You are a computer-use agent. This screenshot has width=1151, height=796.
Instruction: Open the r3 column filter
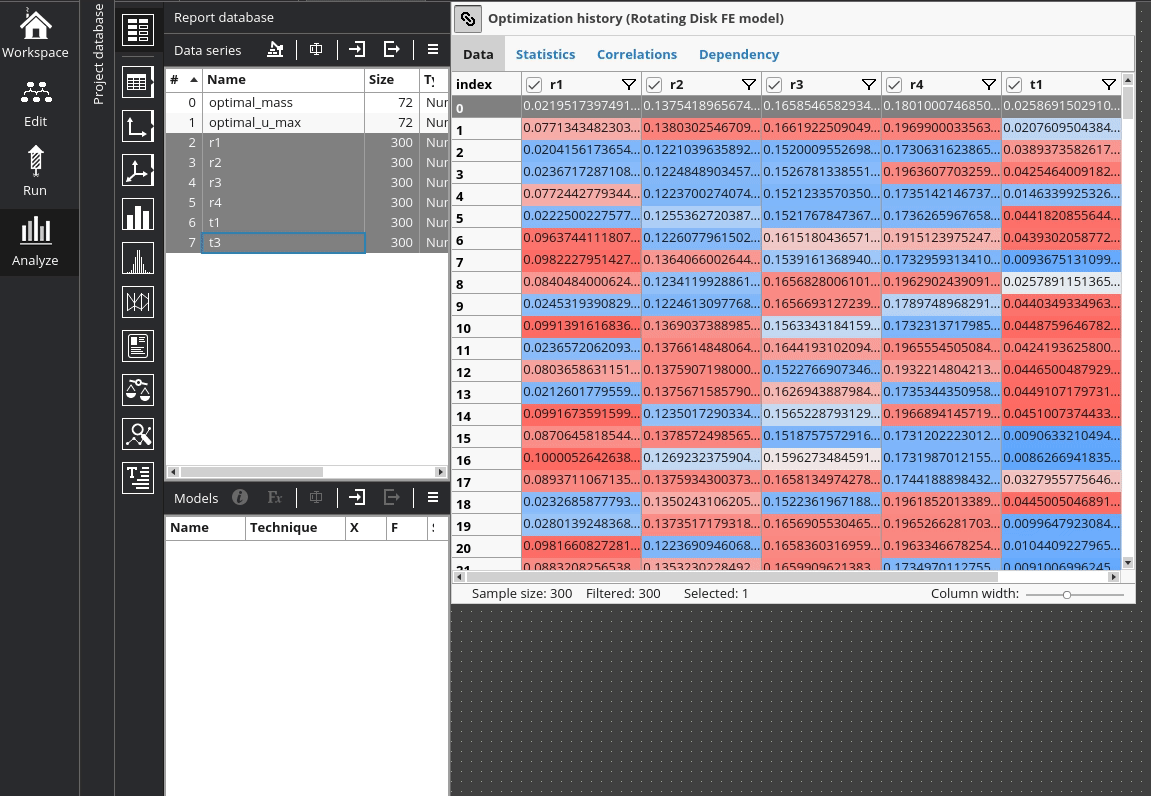point(868,85)
